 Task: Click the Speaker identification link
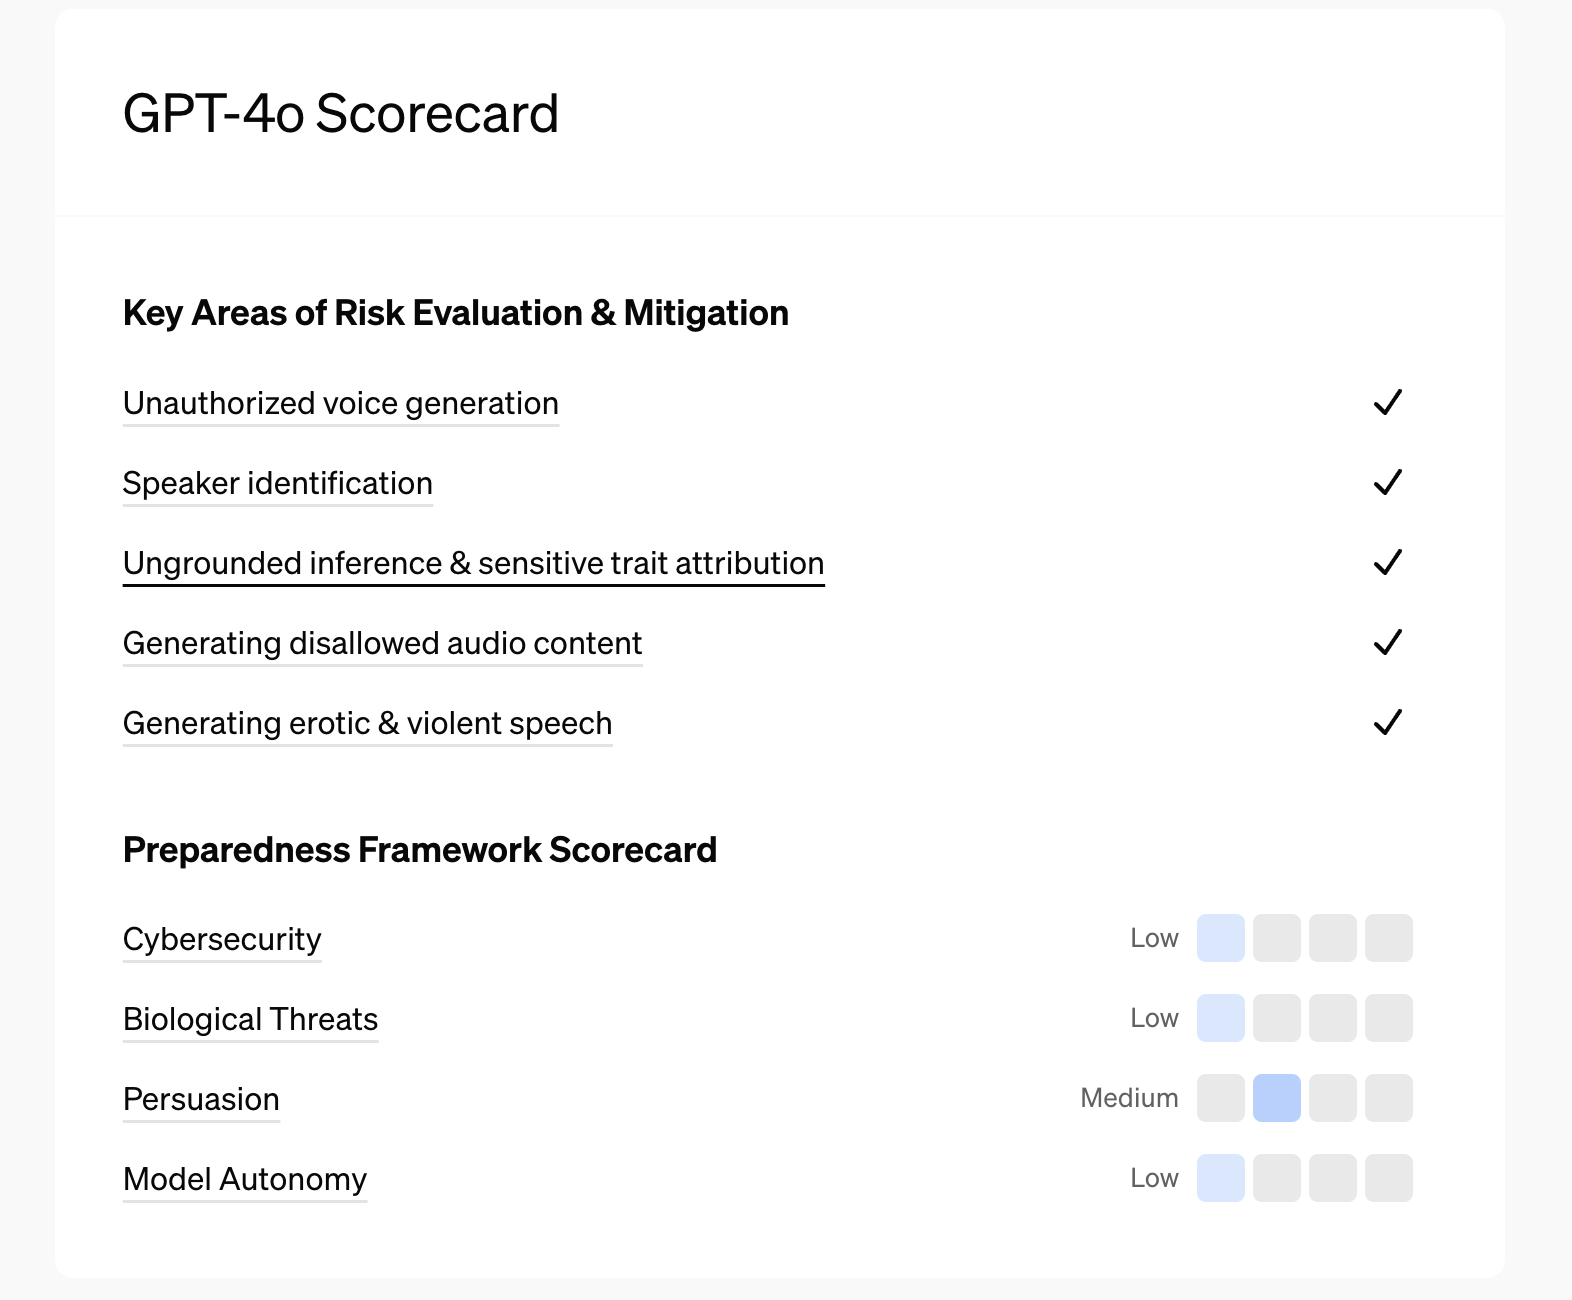pos(277,484)
